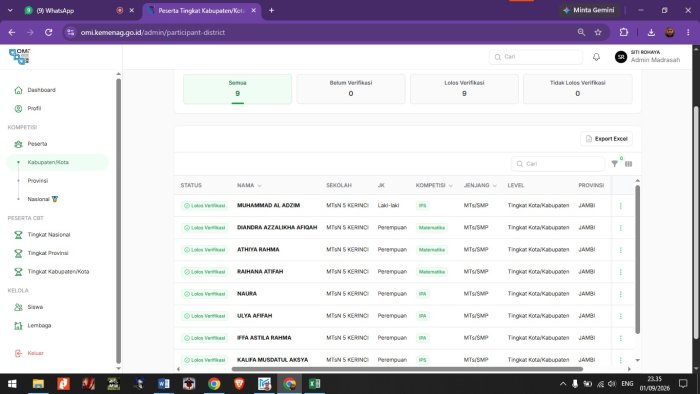Open the column visibility icon
This screenshot has width=700, height=394.
[x=629, y=164]
